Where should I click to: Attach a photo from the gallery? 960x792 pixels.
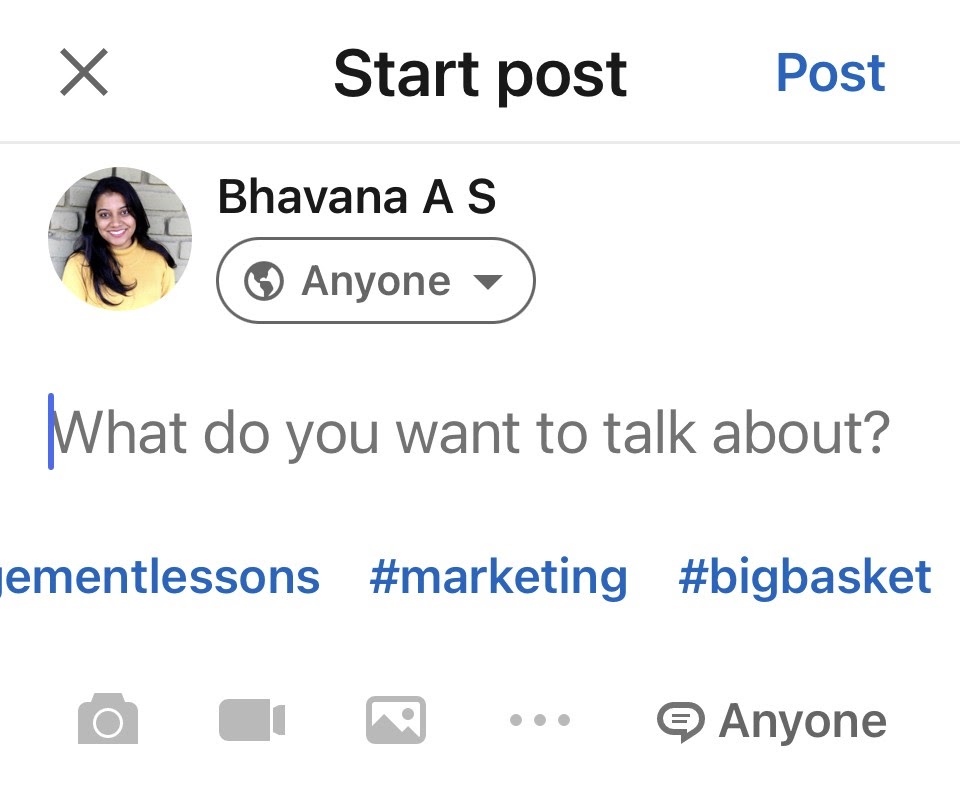[396, 720]
